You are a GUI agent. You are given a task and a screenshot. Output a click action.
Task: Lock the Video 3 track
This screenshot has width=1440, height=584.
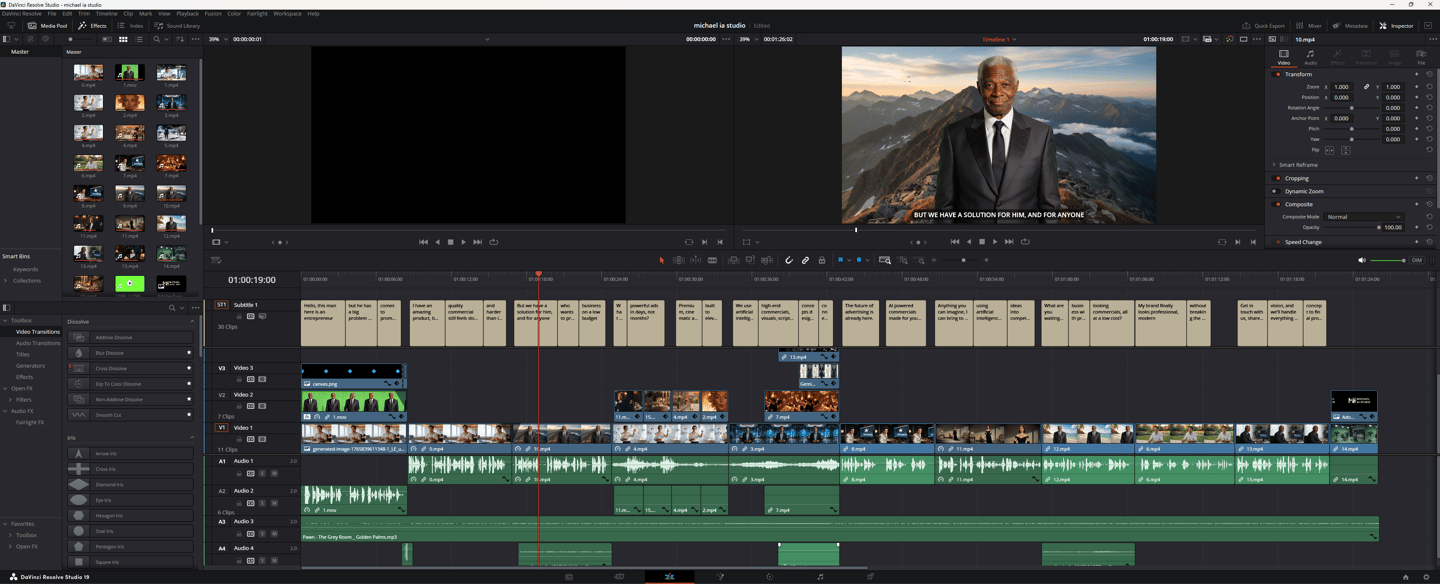point(240,380)
